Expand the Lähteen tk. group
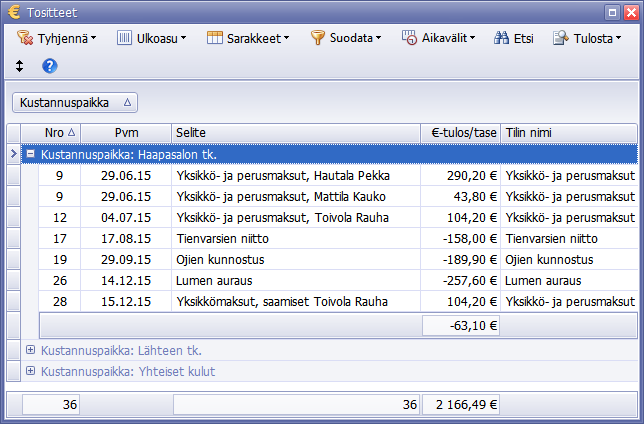644x424 pixels. pos(30,350)
